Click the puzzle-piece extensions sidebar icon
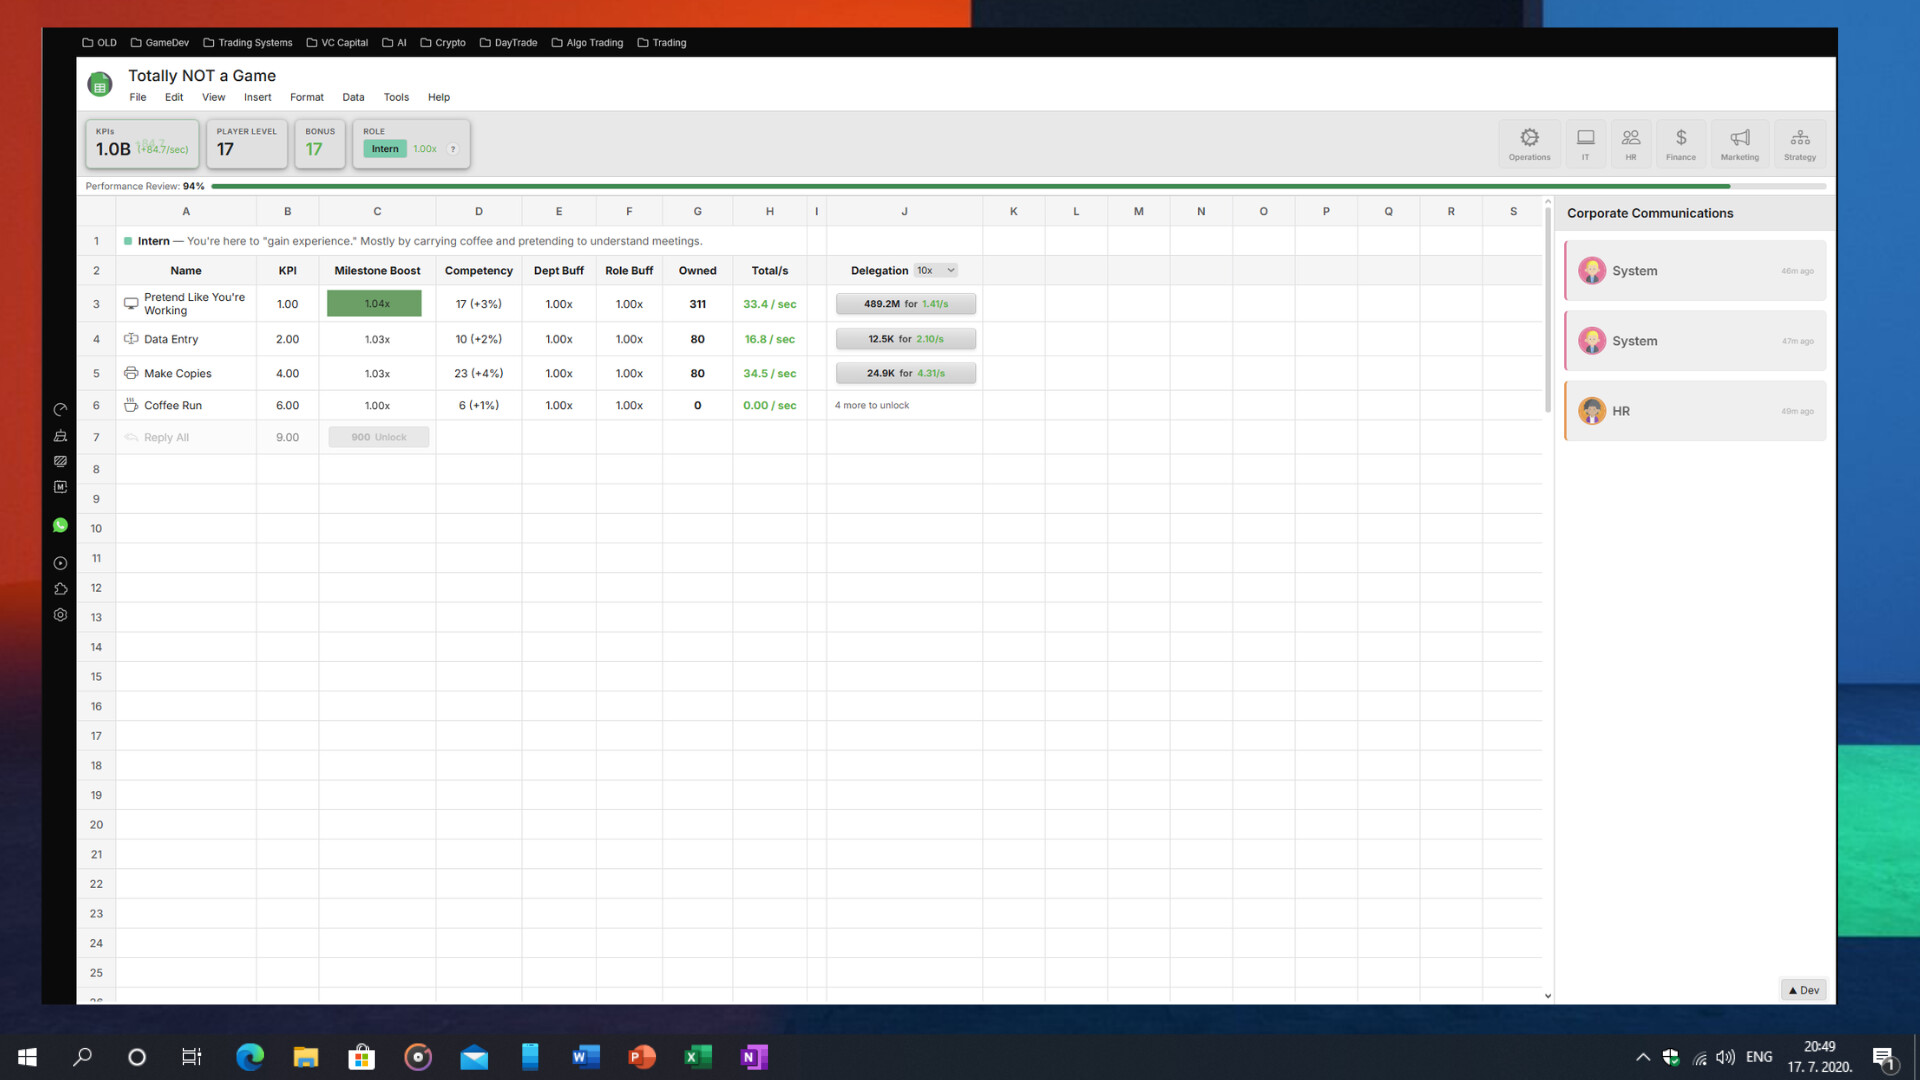The width and height of the screenshot is (1920, 1080). coord(60,589)
